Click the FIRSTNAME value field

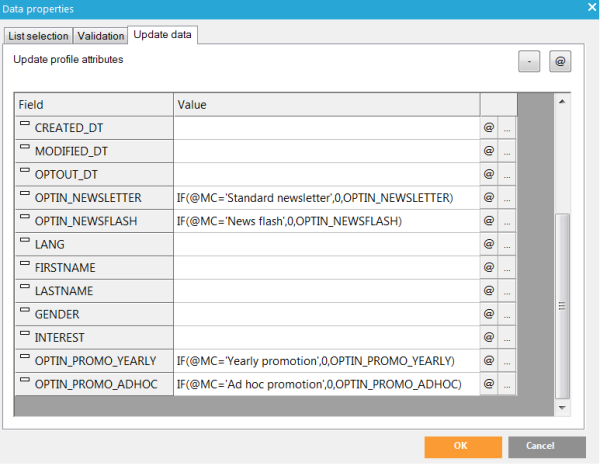pyautogui.click(x=326, y=268)
